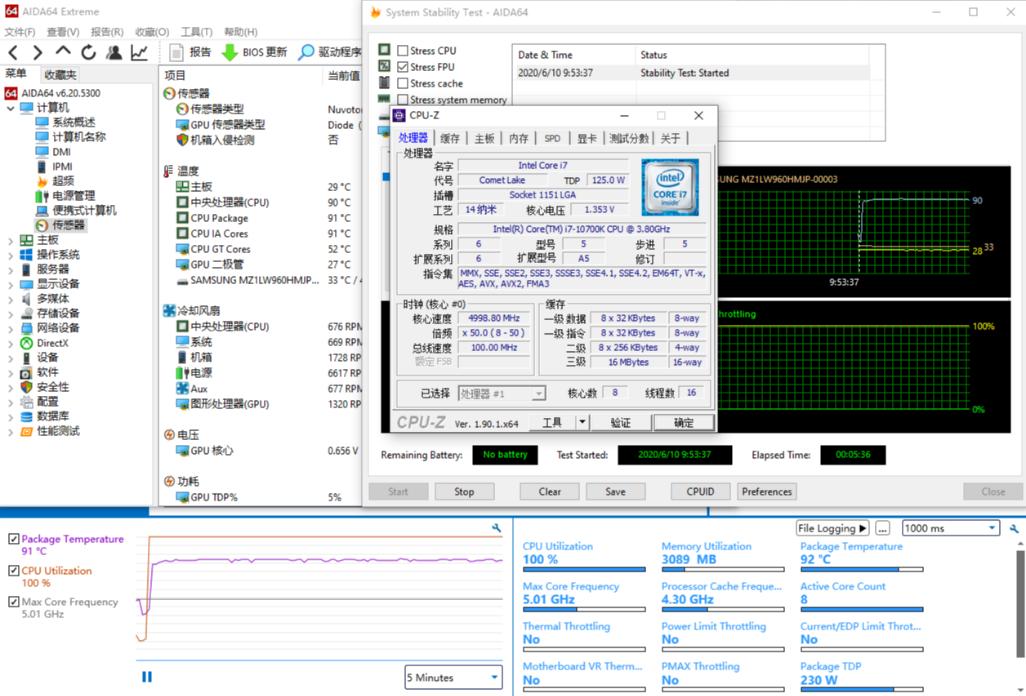Viewport: 1026px width, 696px height.
Task: Pause the temperature graph playback
Action: [146, 677]
